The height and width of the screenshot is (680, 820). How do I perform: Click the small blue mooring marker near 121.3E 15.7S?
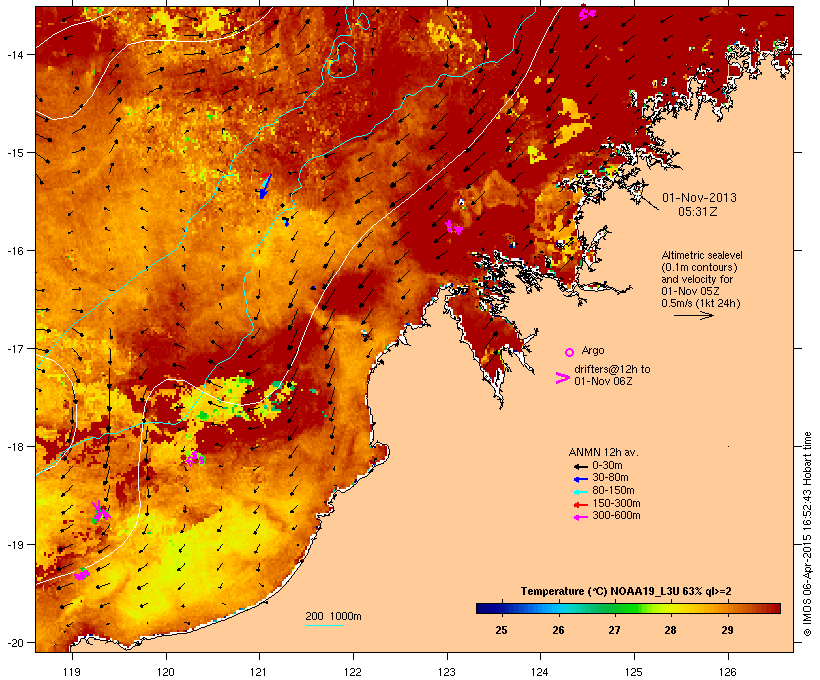[286, 221]
